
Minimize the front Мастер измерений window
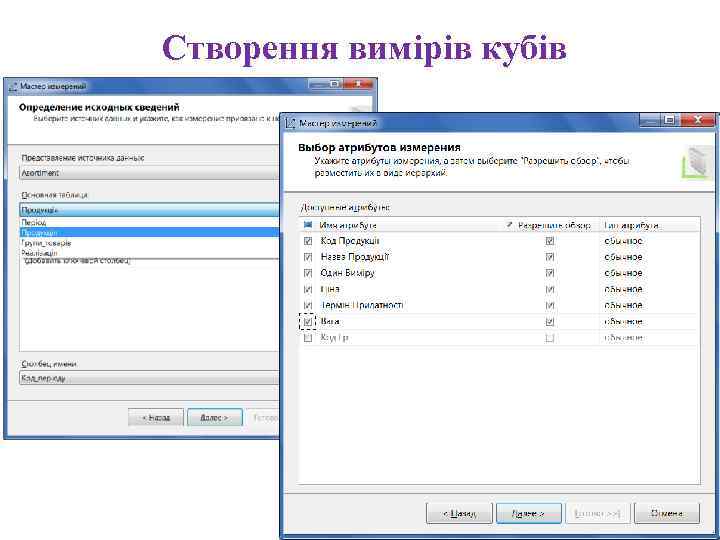pyautogui.click(x=650, y=120)
